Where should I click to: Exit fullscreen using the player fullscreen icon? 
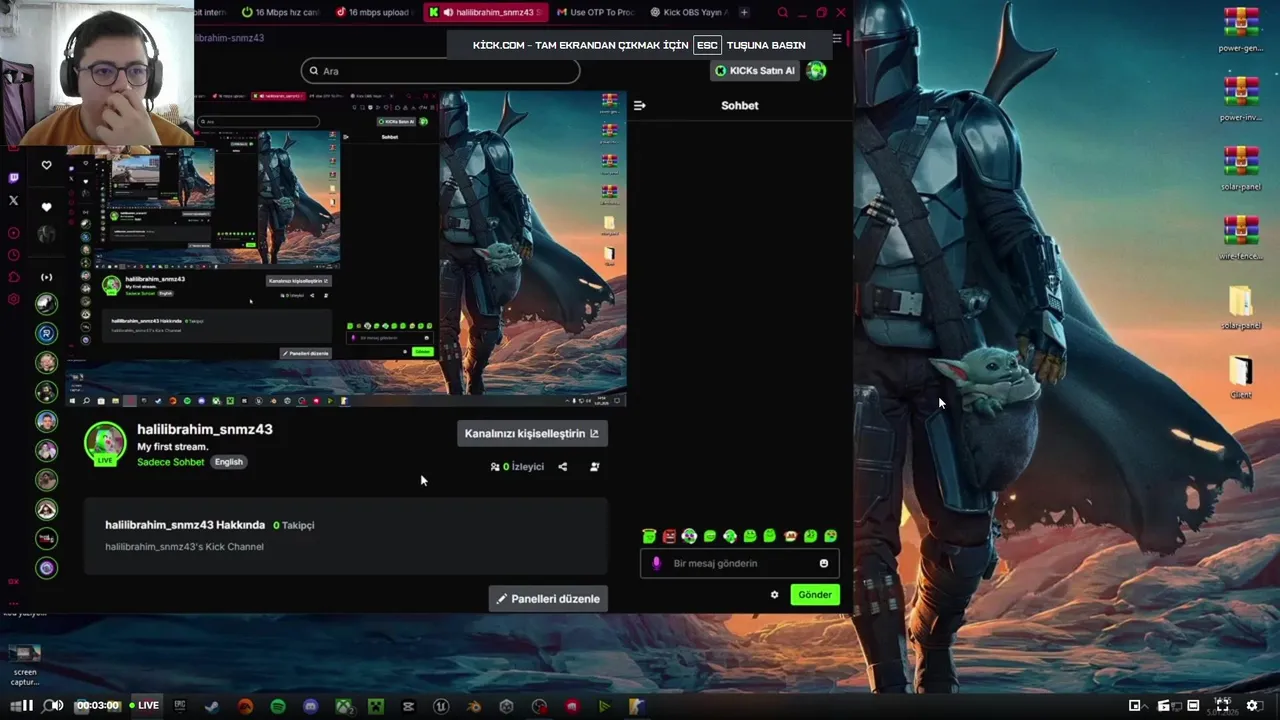coord(1222,705)
